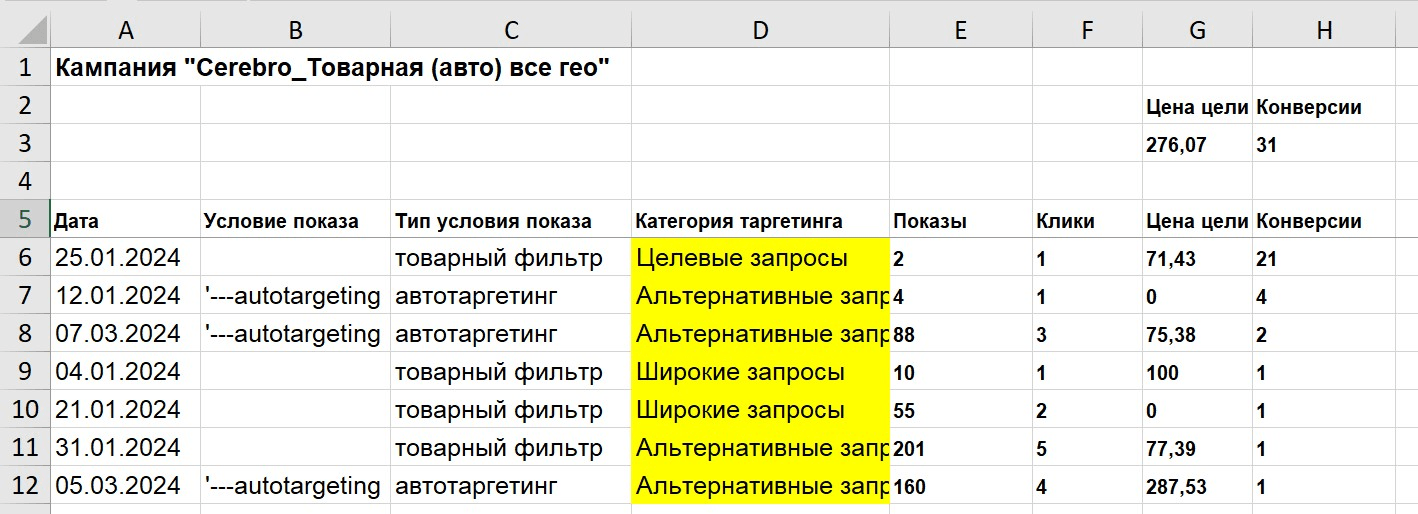Select the row 5 header

point(25,220)
